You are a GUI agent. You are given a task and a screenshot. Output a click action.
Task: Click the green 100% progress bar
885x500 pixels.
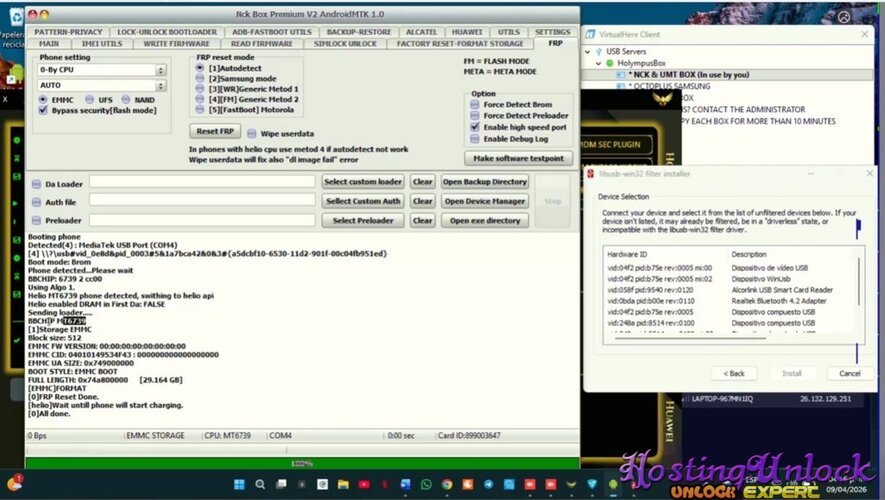tap(302, 464)
